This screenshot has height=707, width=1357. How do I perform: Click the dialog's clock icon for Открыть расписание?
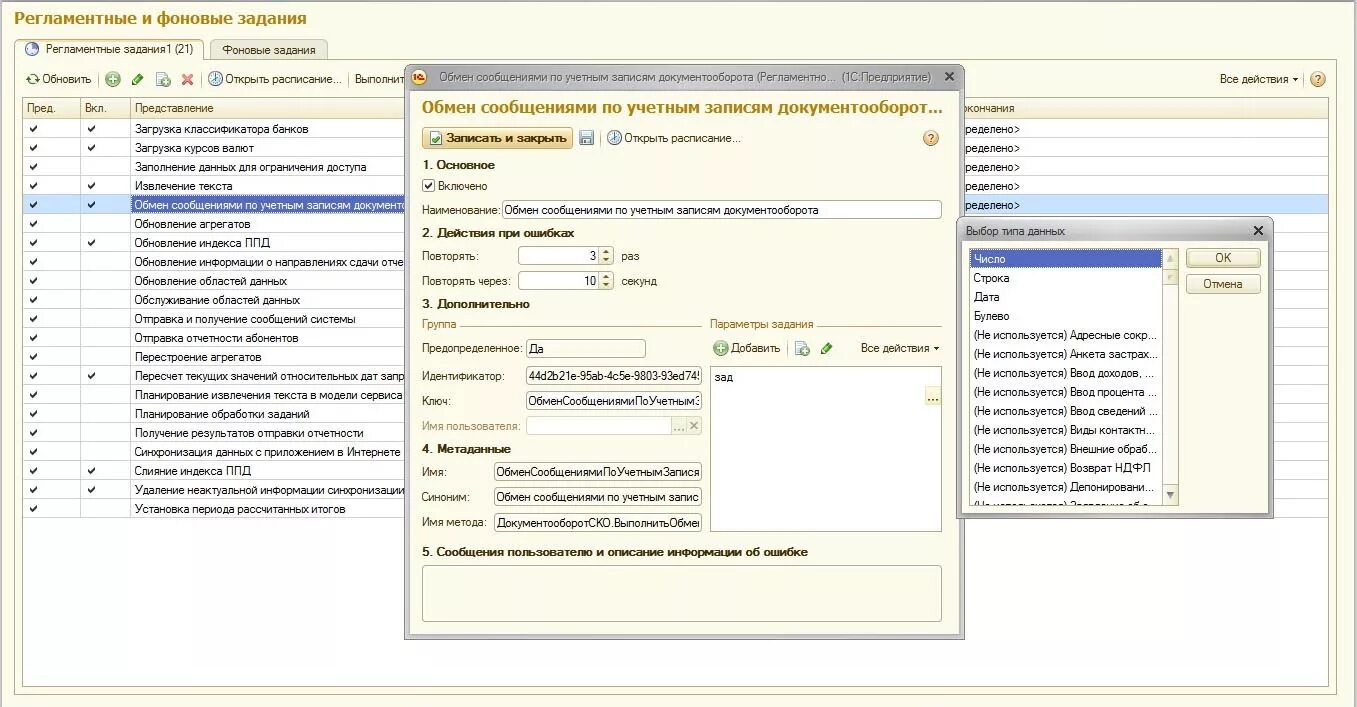tap(614, 138)
